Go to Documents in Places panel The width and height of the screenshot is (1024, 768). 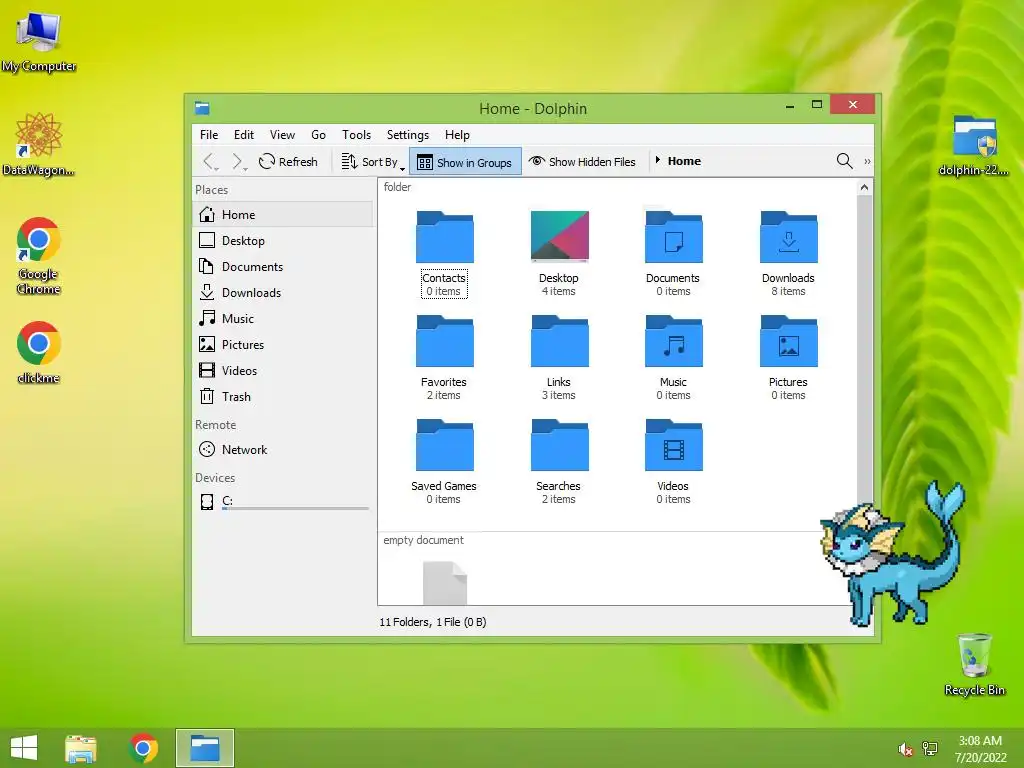[x=283, y=266]
